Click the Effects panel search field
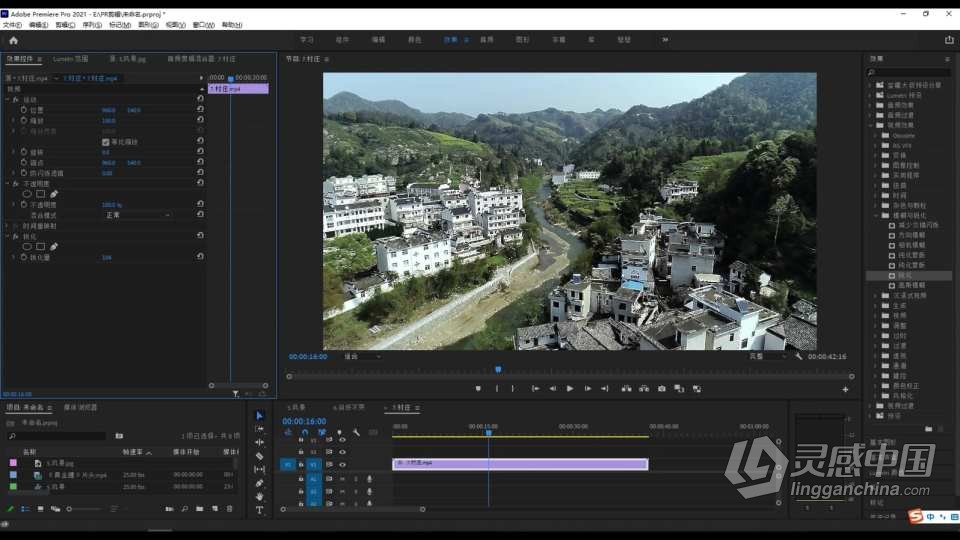960x540 pixels. click(x=909, y=73)
